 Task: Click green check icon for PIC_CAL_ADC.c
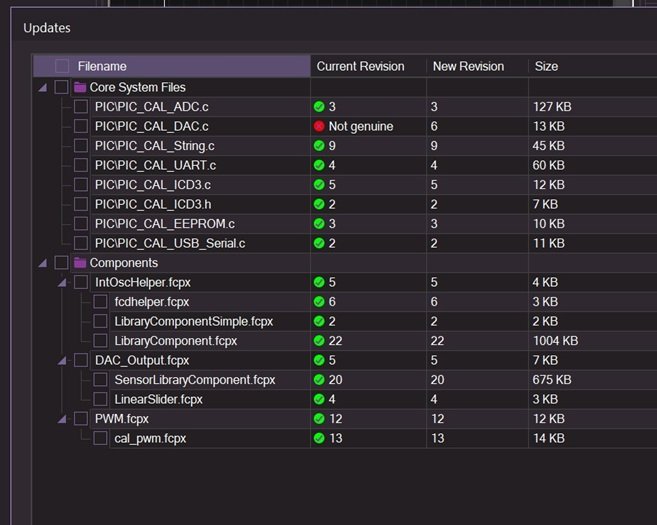(319, 106)
